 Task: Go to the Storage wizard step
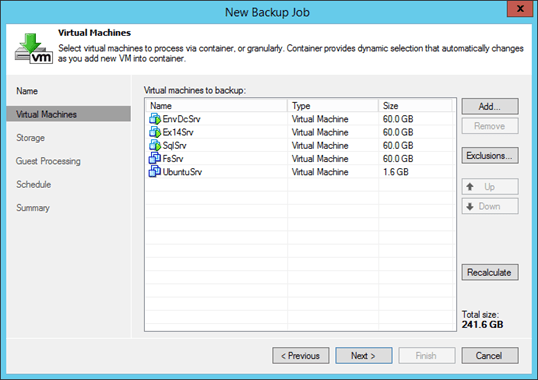30,138
